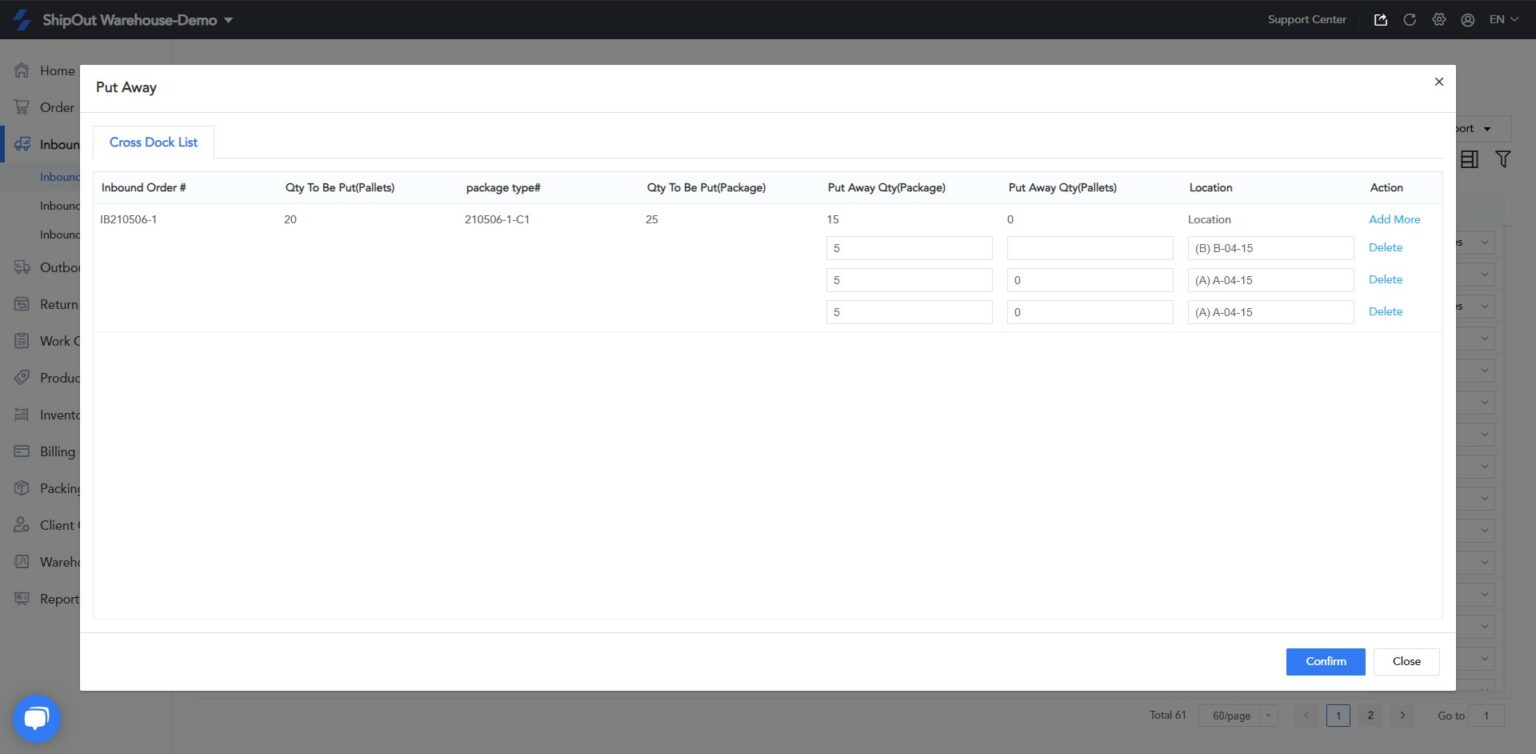Open the Support Center menu item
This screenshot has height=754, width=1536.
tap(1306, 19)
